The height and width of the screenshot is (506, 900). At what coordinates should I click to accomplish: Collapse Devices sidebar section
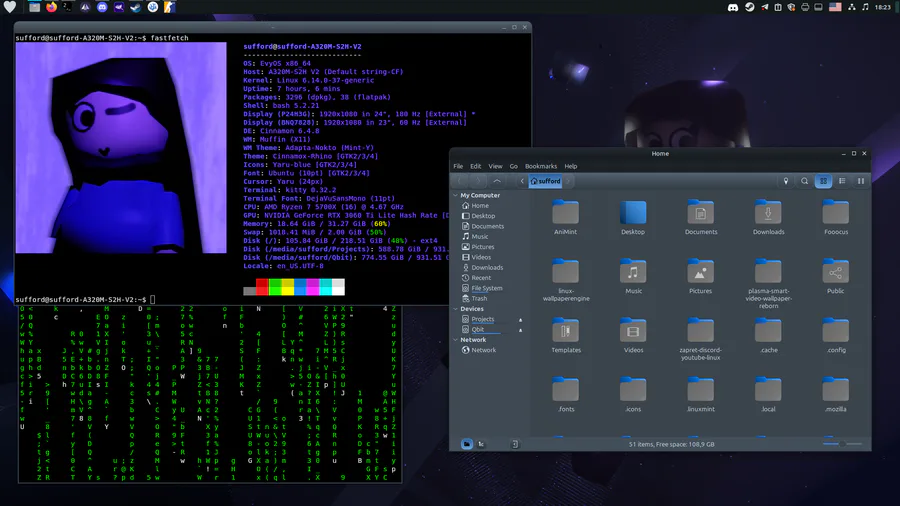[456, 309]
